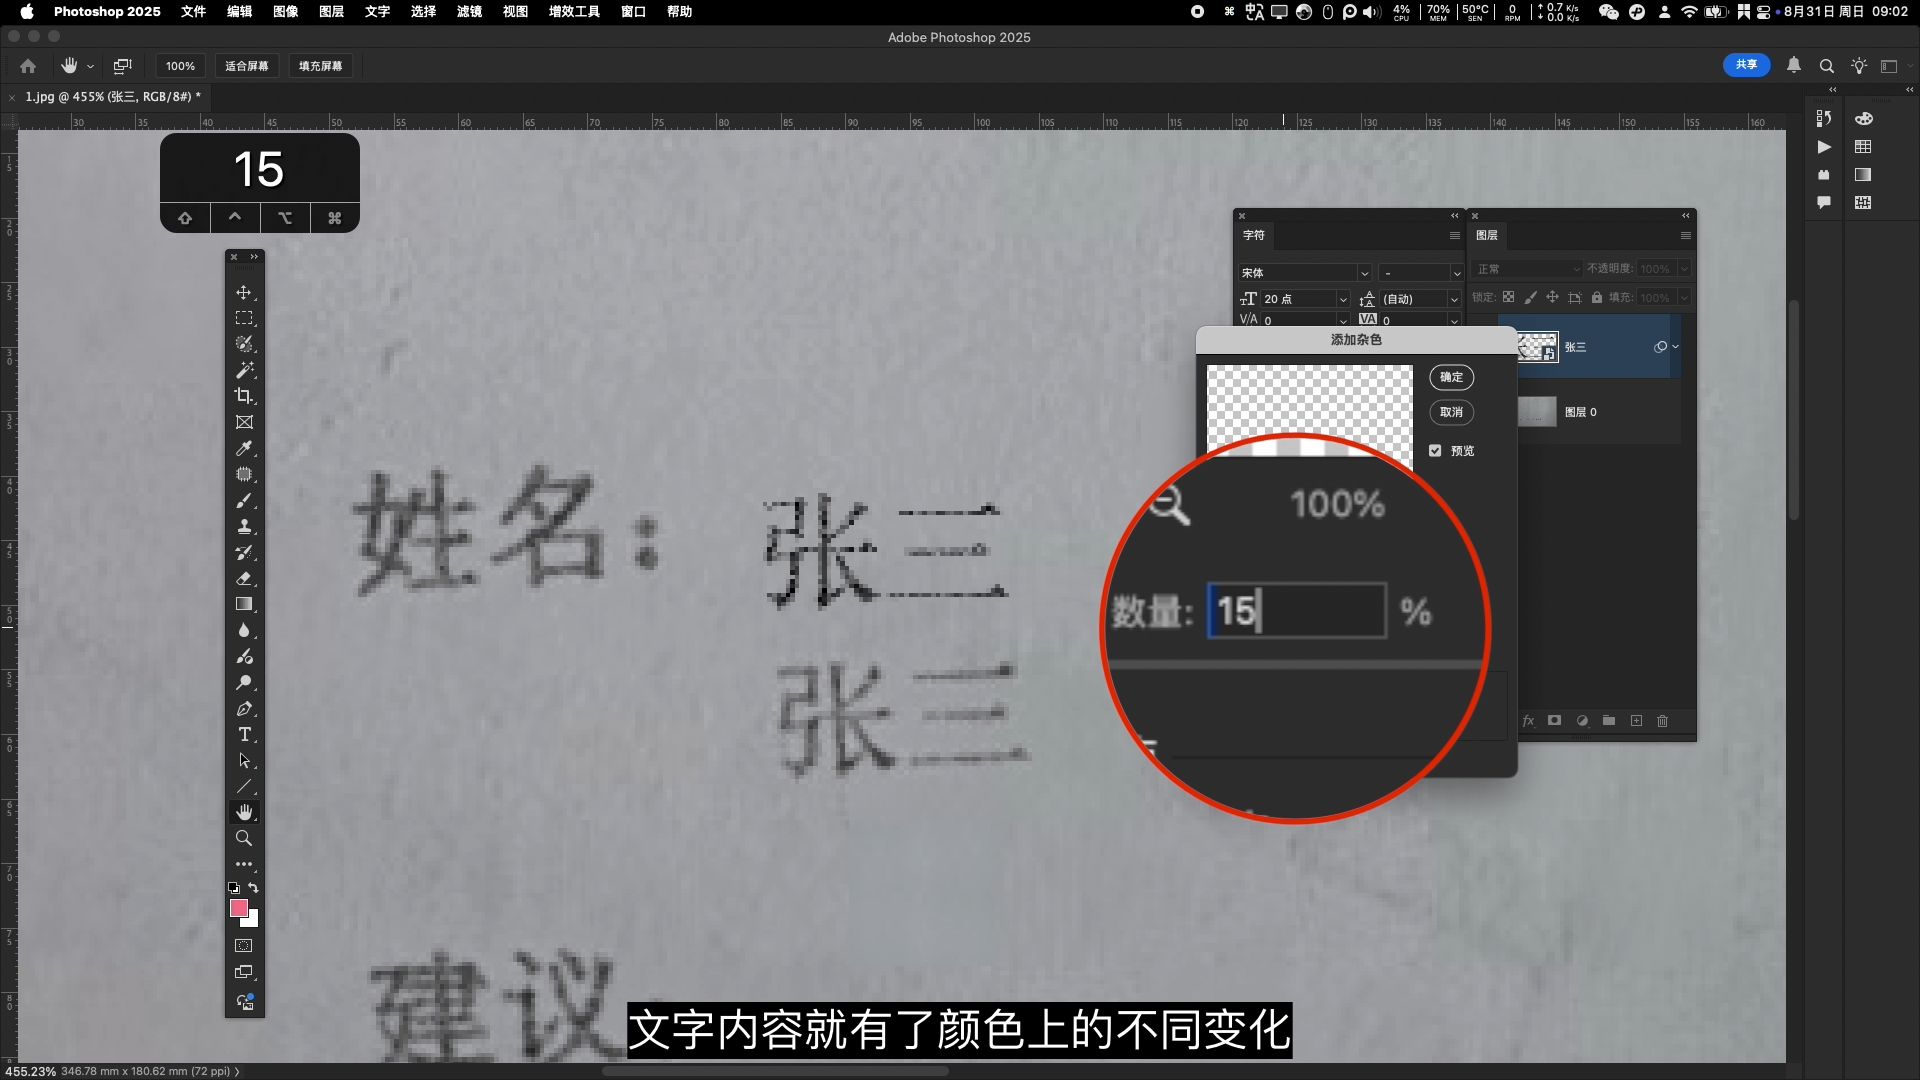Swap foreground and background colors
This screenshot has height=1080, width=1920.
[x=254, y=887]
